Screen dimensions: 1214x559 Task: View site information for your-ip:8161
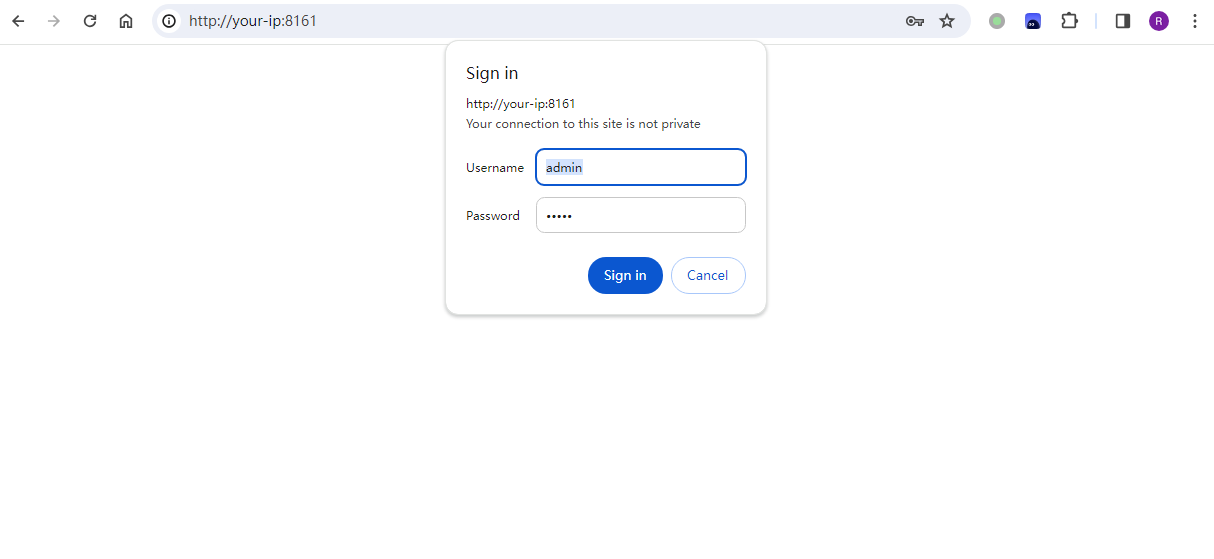pyautogui.click(x=169, y=21)
